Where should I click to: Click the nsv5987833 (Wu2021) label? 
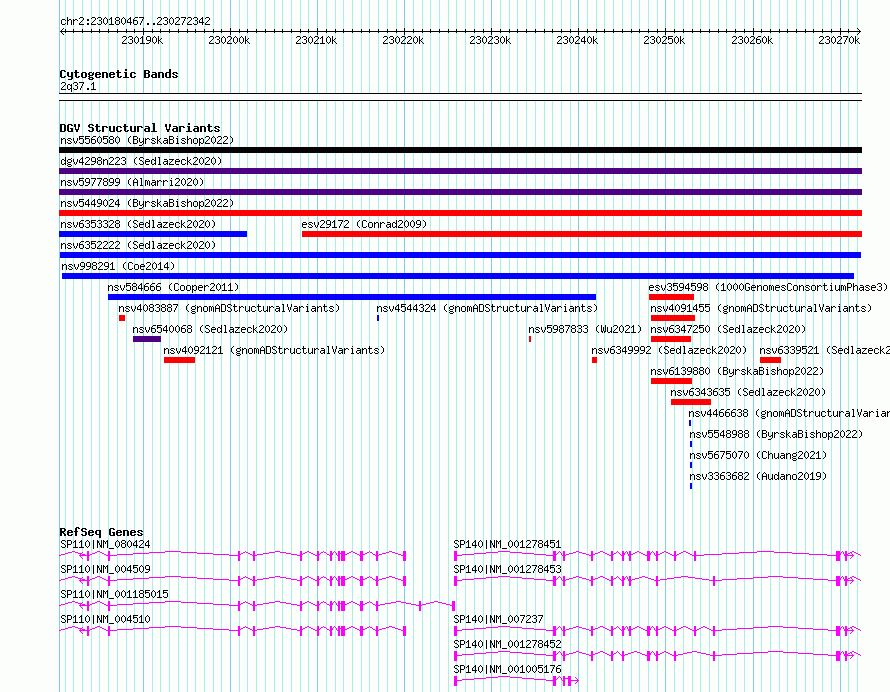coord(585,329)
